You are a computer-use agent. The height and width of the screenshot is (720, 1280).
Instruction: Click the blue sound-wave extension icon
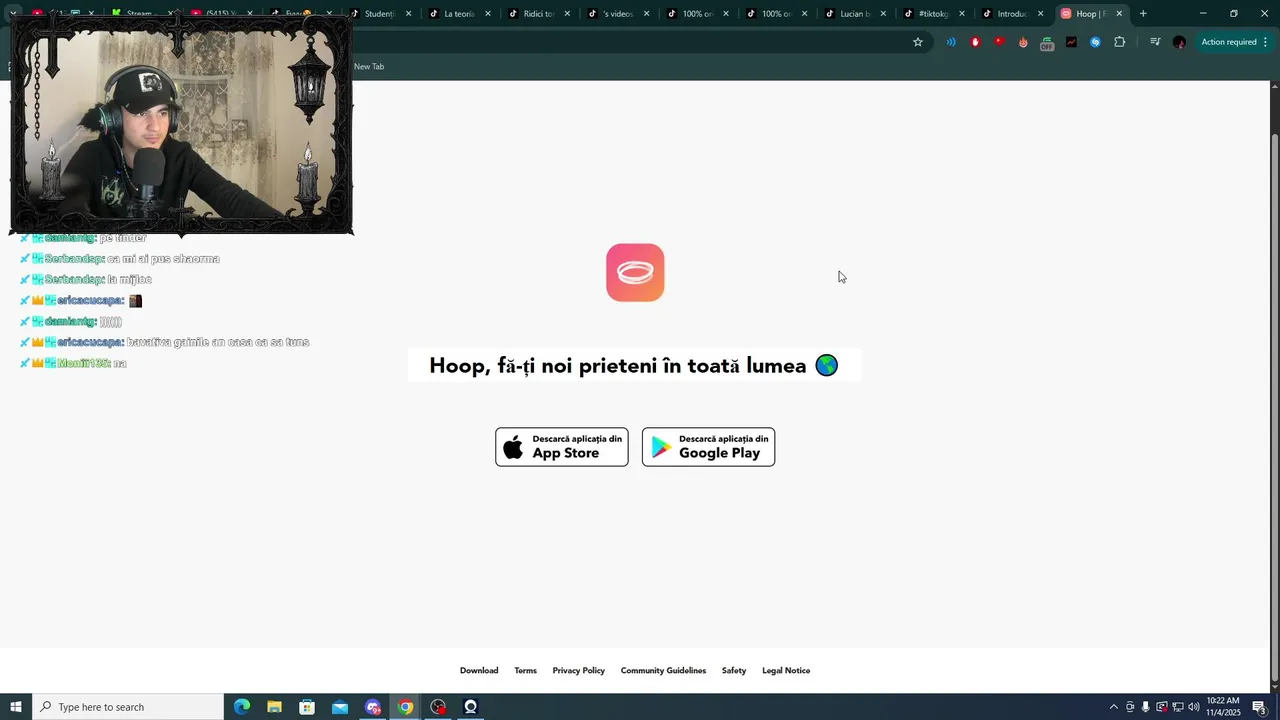(950, 42)
